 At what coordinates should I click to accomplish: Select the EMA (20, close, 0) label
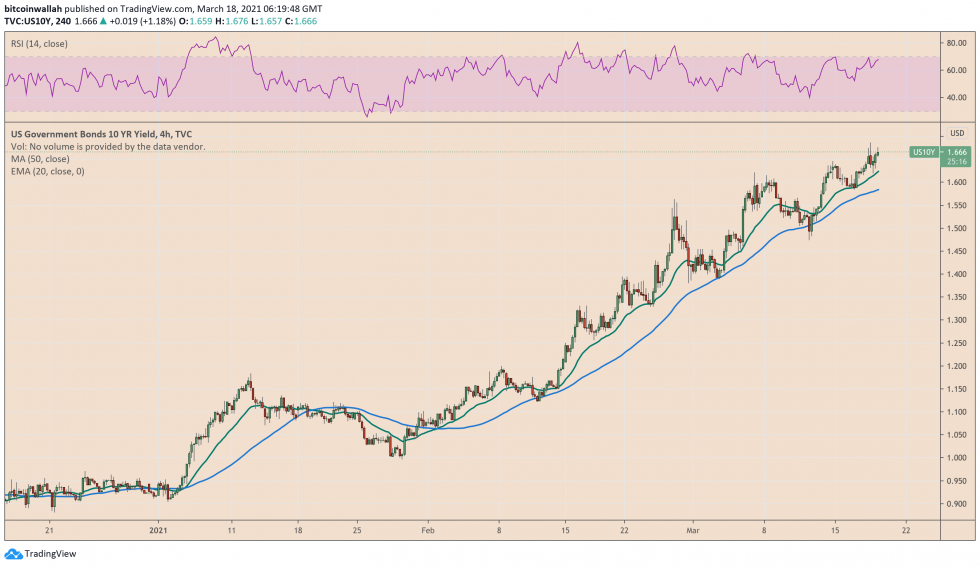coord(48,171)
